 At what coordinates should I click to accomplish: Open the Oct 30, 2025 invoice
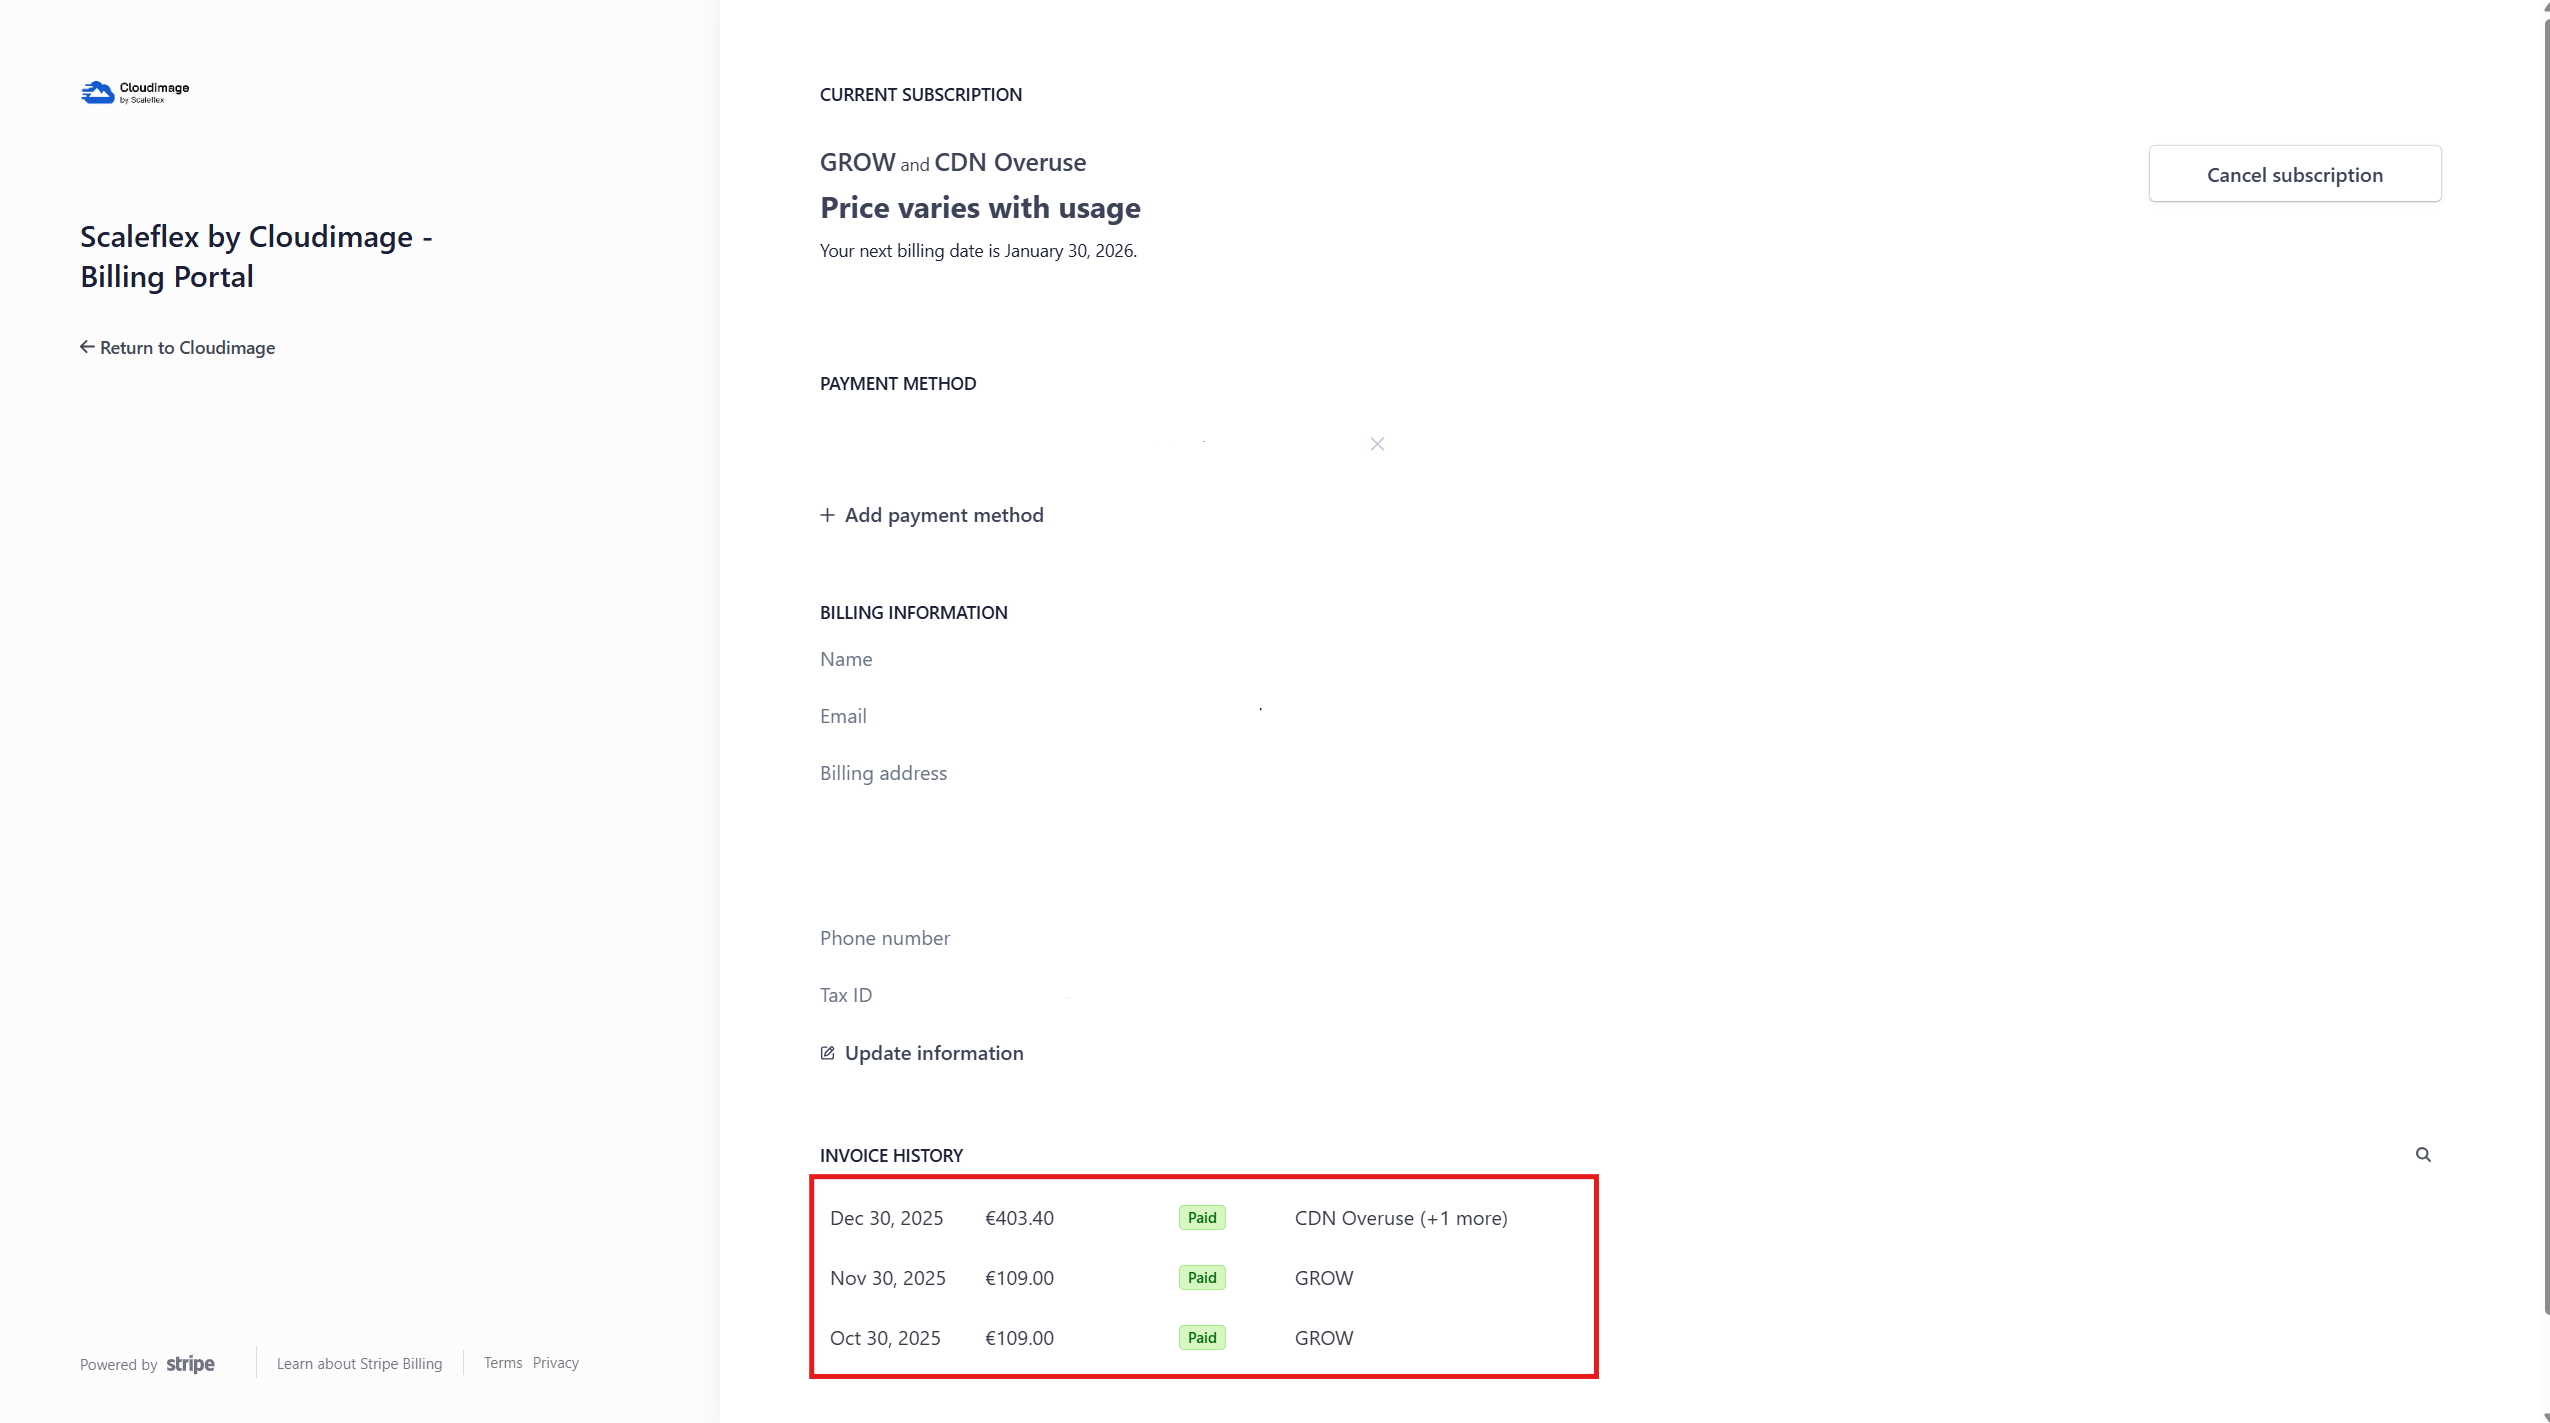click(885, 1338)
